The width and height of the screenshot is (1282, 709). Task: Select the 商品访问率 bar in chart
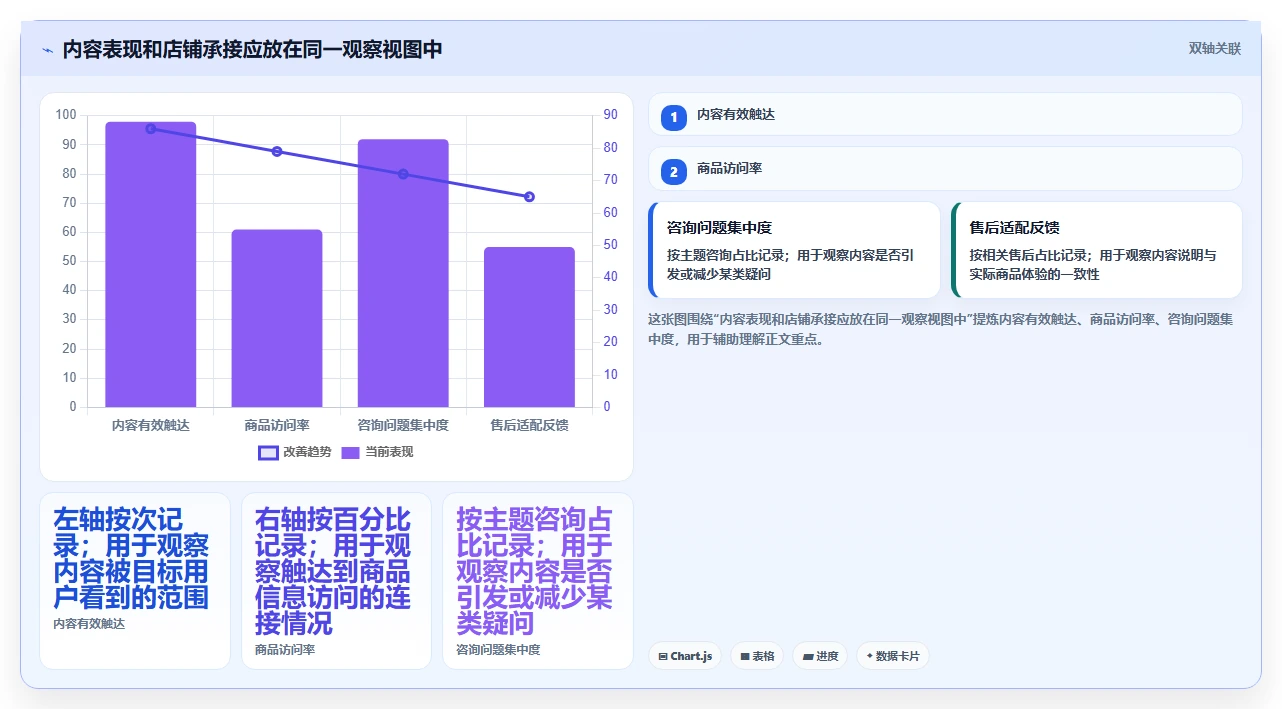point(277,318)
